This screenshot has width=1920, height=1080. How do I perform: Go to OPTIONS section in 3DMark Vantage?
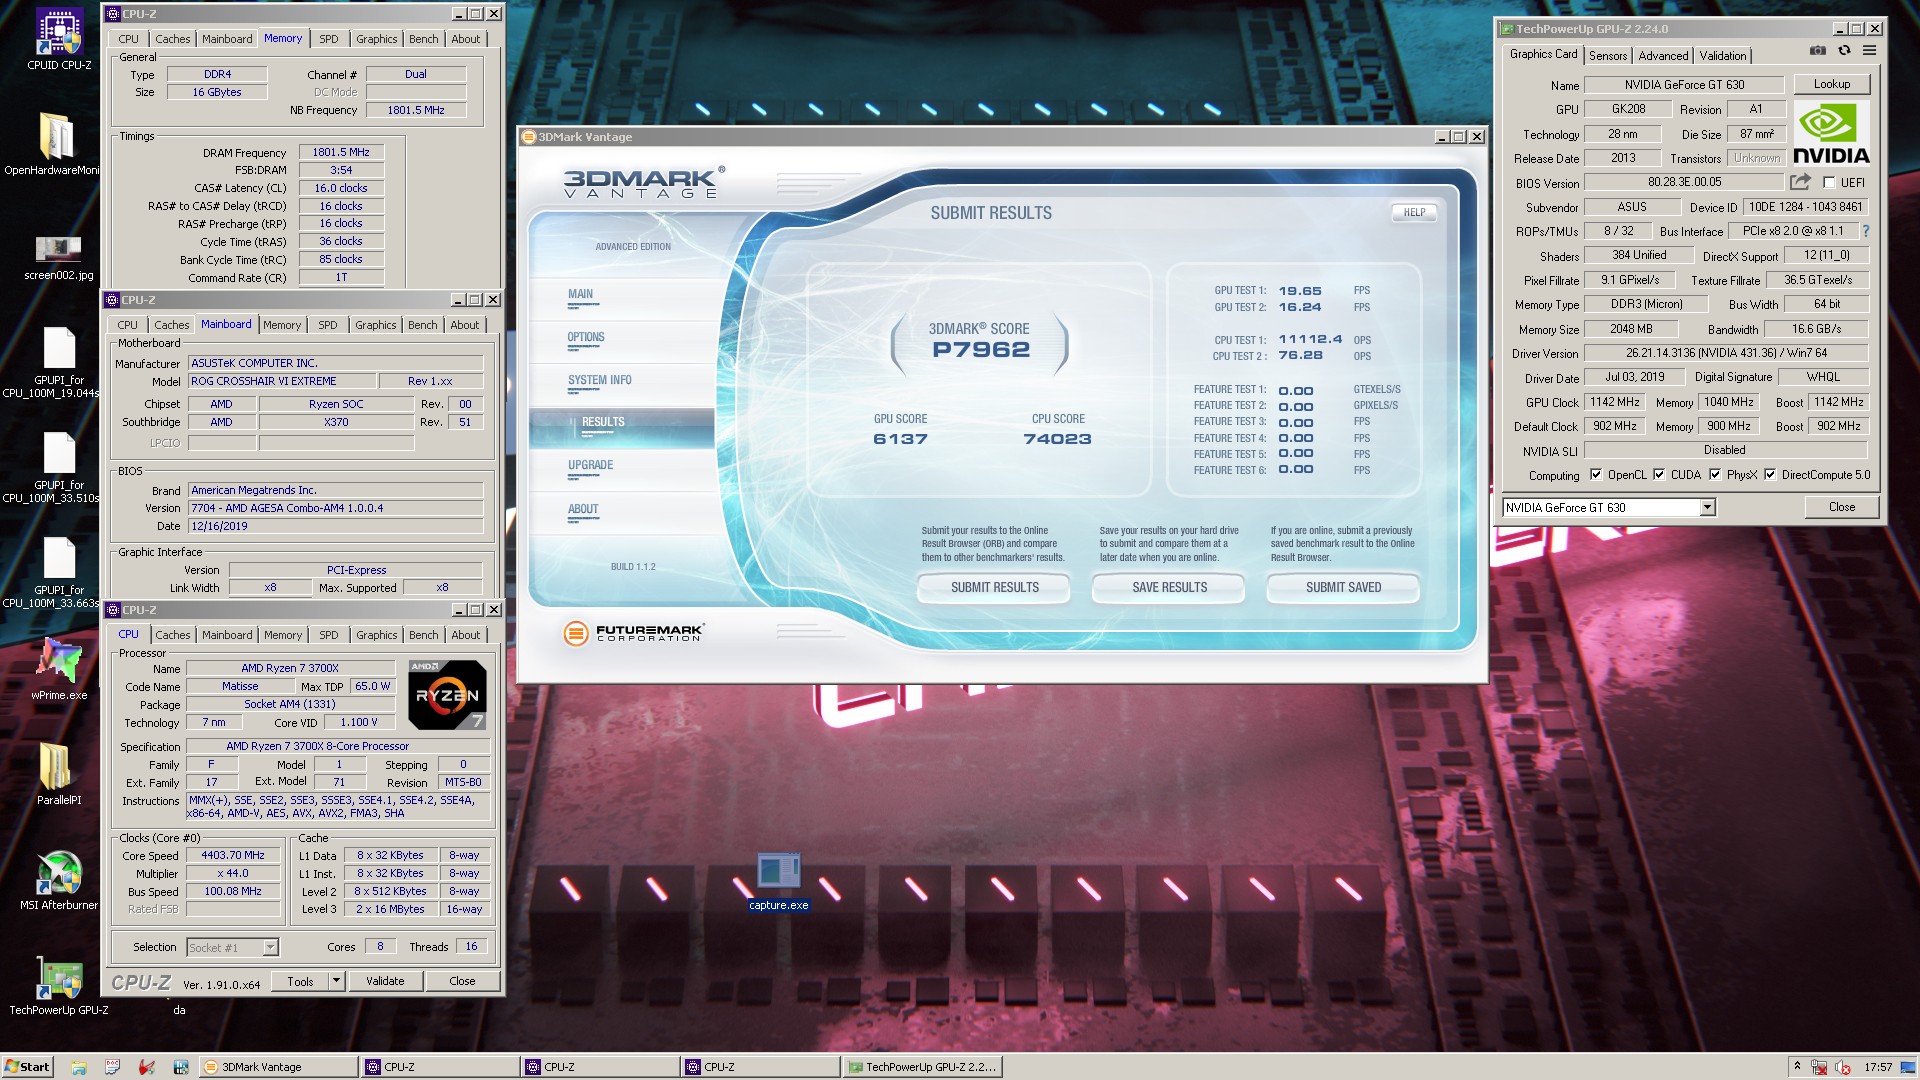tap(586, 337)
